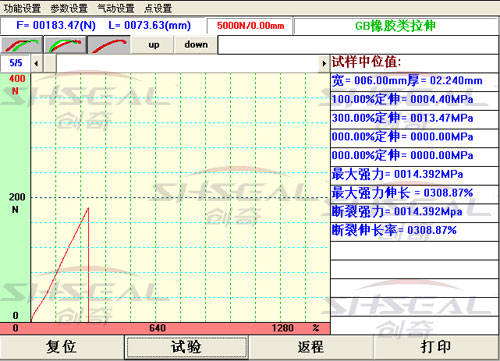Click the 5/5 sample counter box
The width and height of the screenshot is (500, 361).
coord(16,63)
